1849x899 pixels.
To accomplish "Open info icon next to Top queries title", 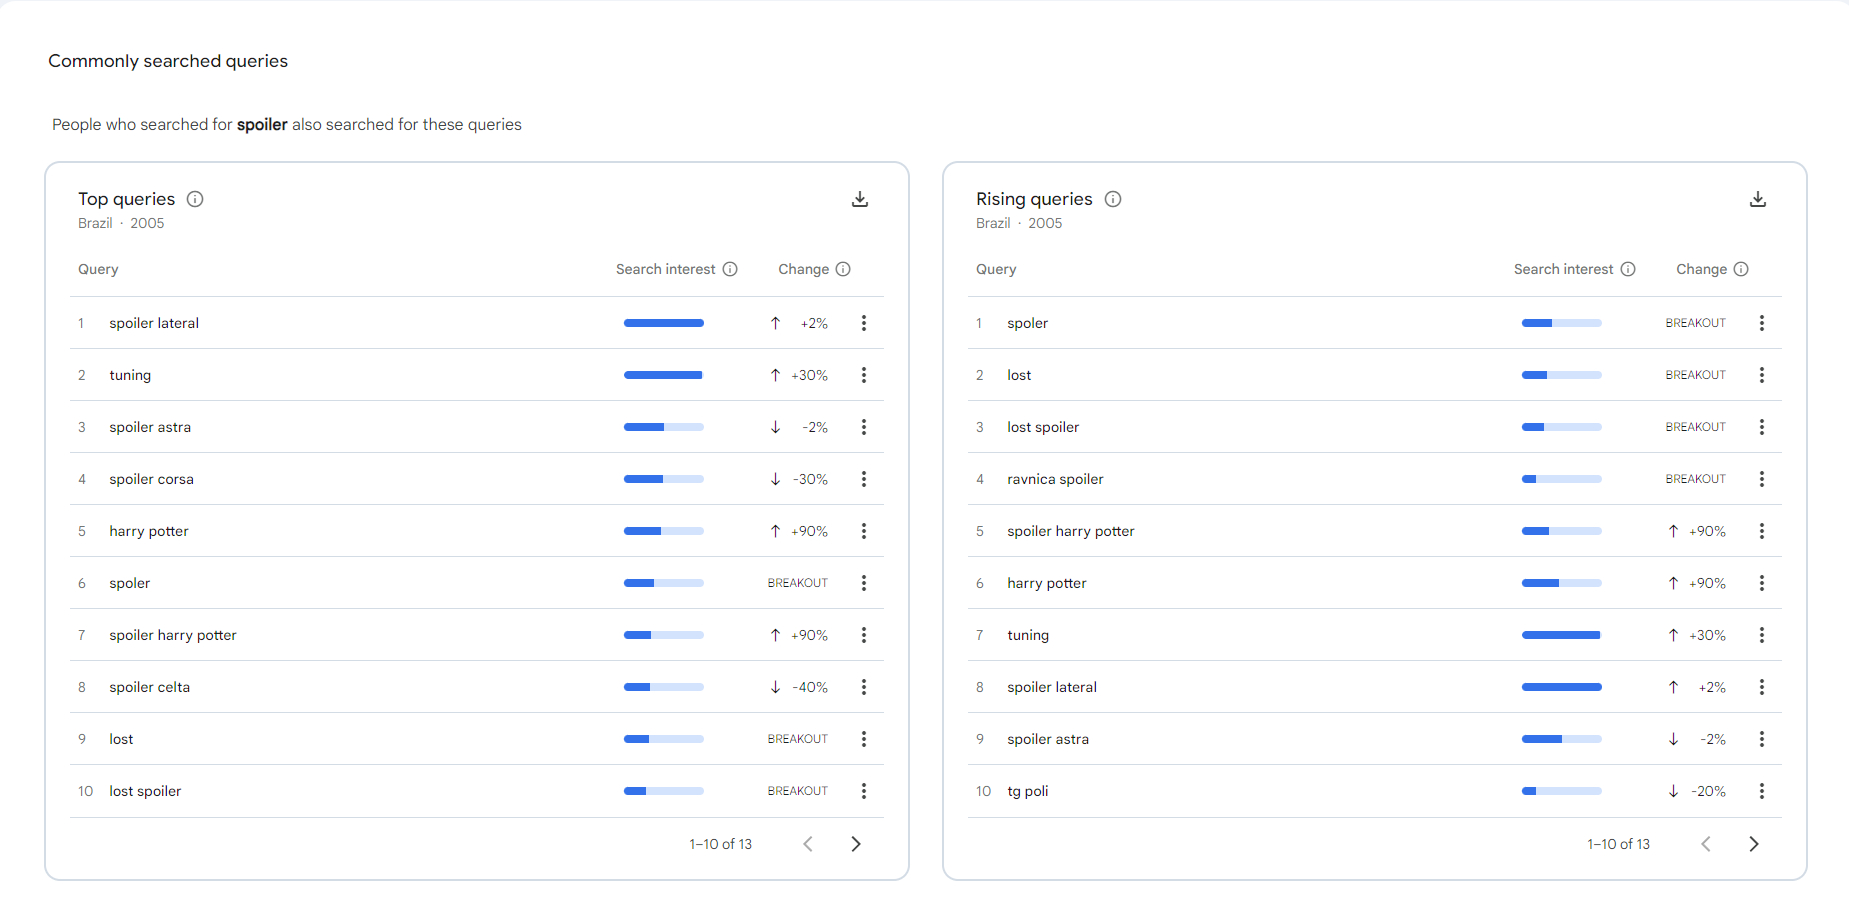I will [195, 199].
